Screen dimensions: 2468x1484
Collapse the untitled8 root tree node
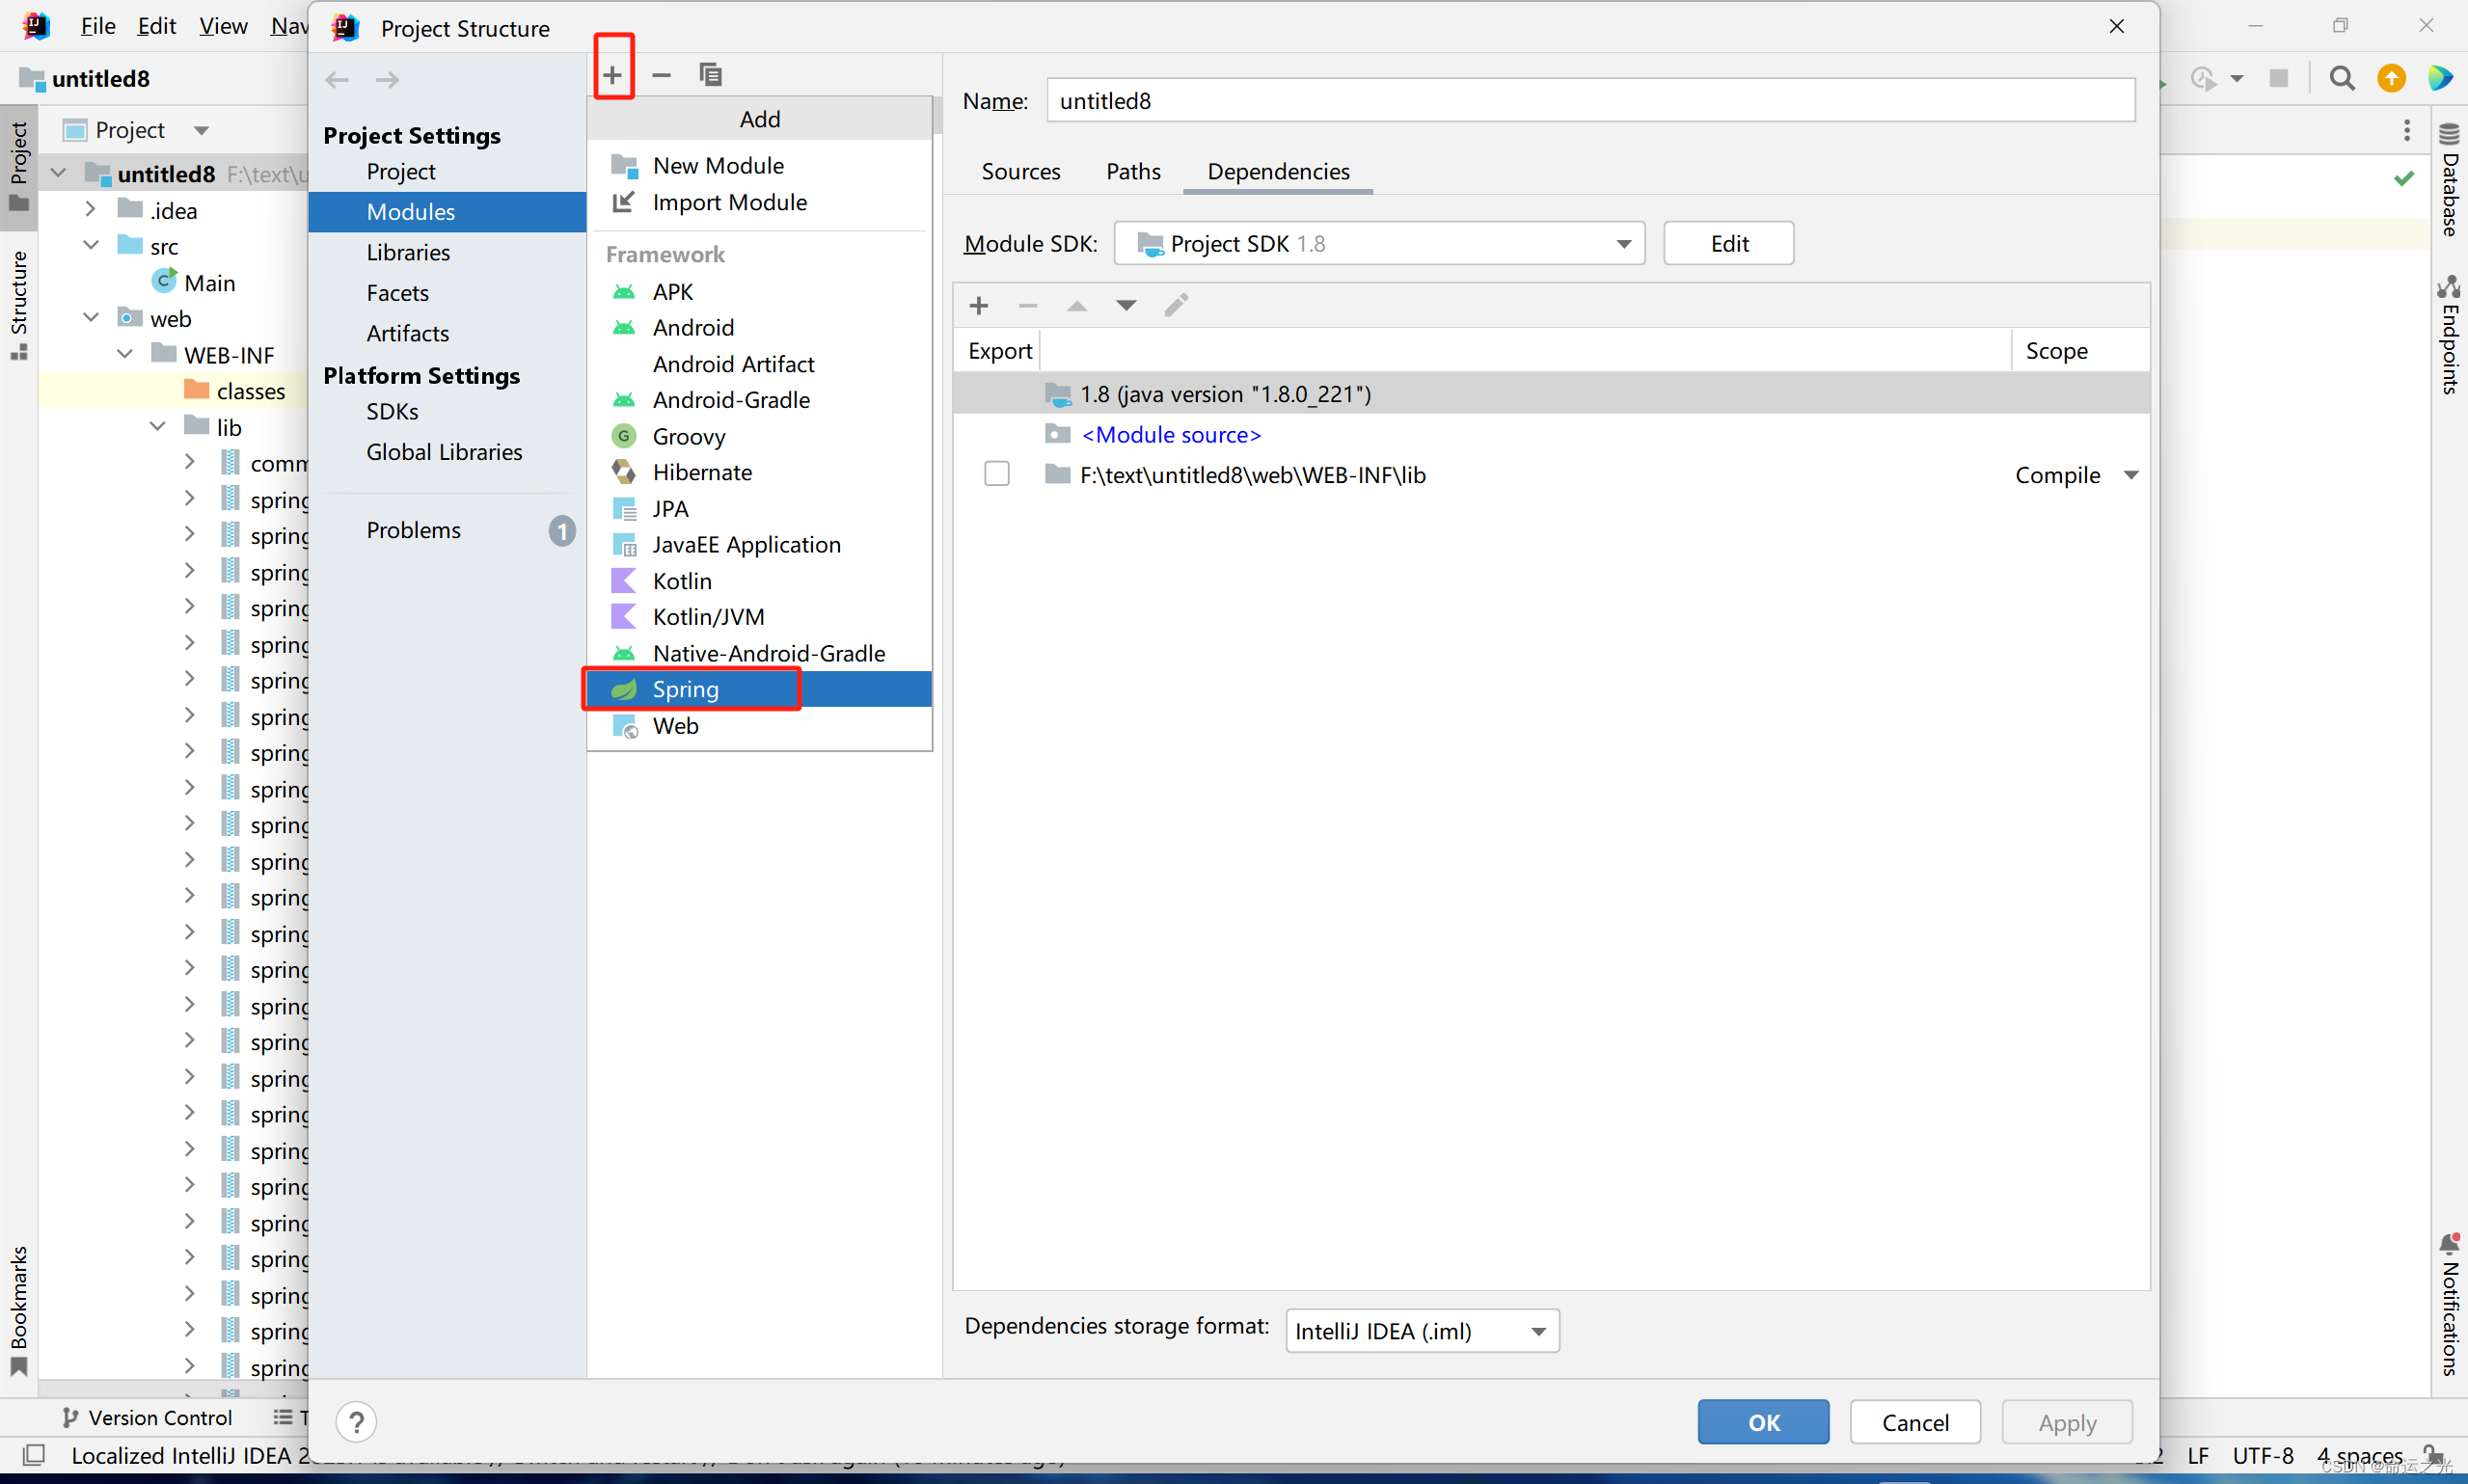click(59, 173)
